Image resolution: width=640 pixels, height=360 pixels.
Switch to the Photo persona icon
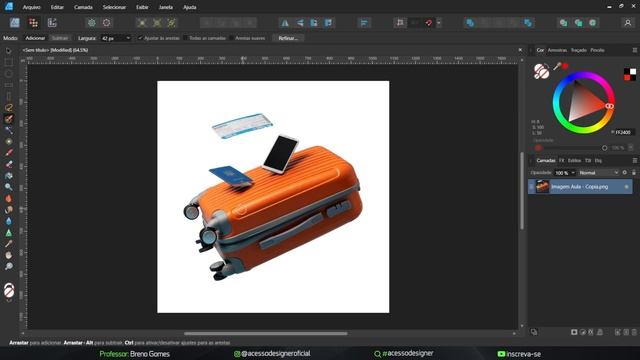(15, 23)
